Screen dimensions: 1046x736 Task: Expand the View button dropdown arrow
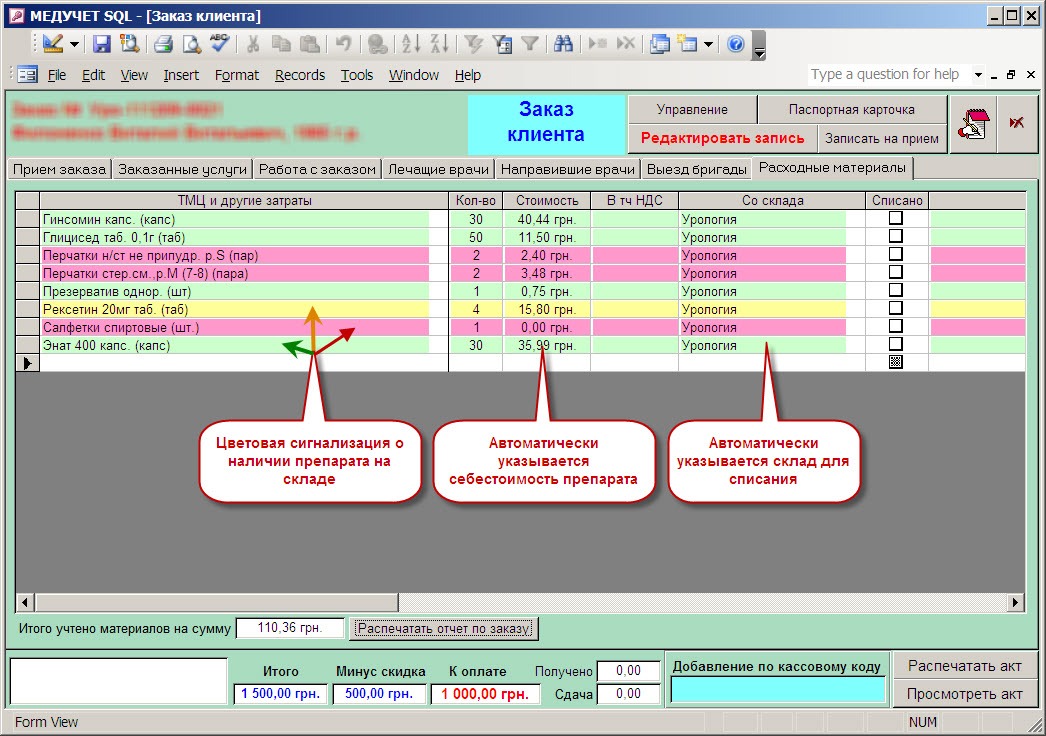74,45
